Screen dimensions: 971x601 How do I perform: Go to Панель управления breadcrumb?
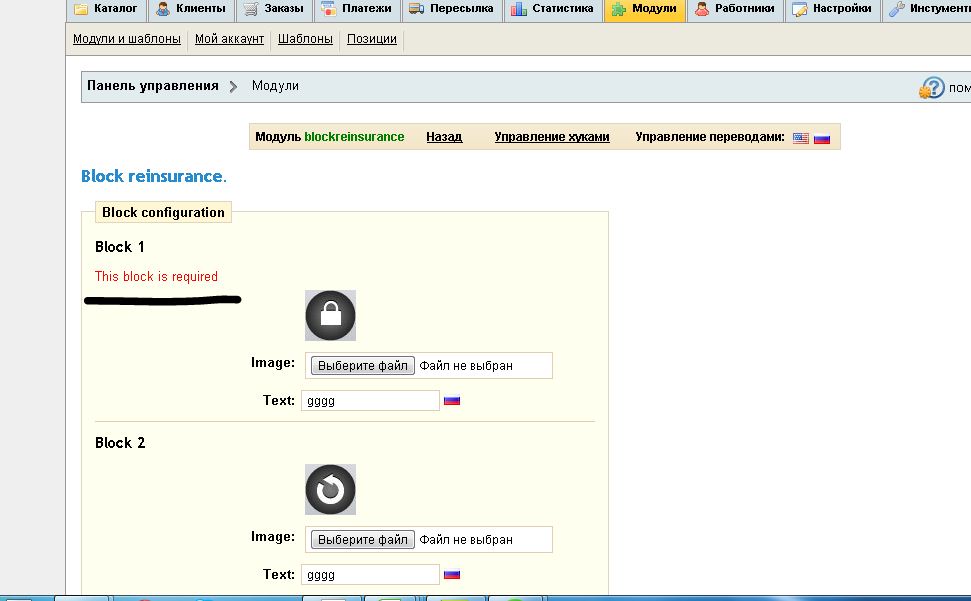[x=152, y=86]
